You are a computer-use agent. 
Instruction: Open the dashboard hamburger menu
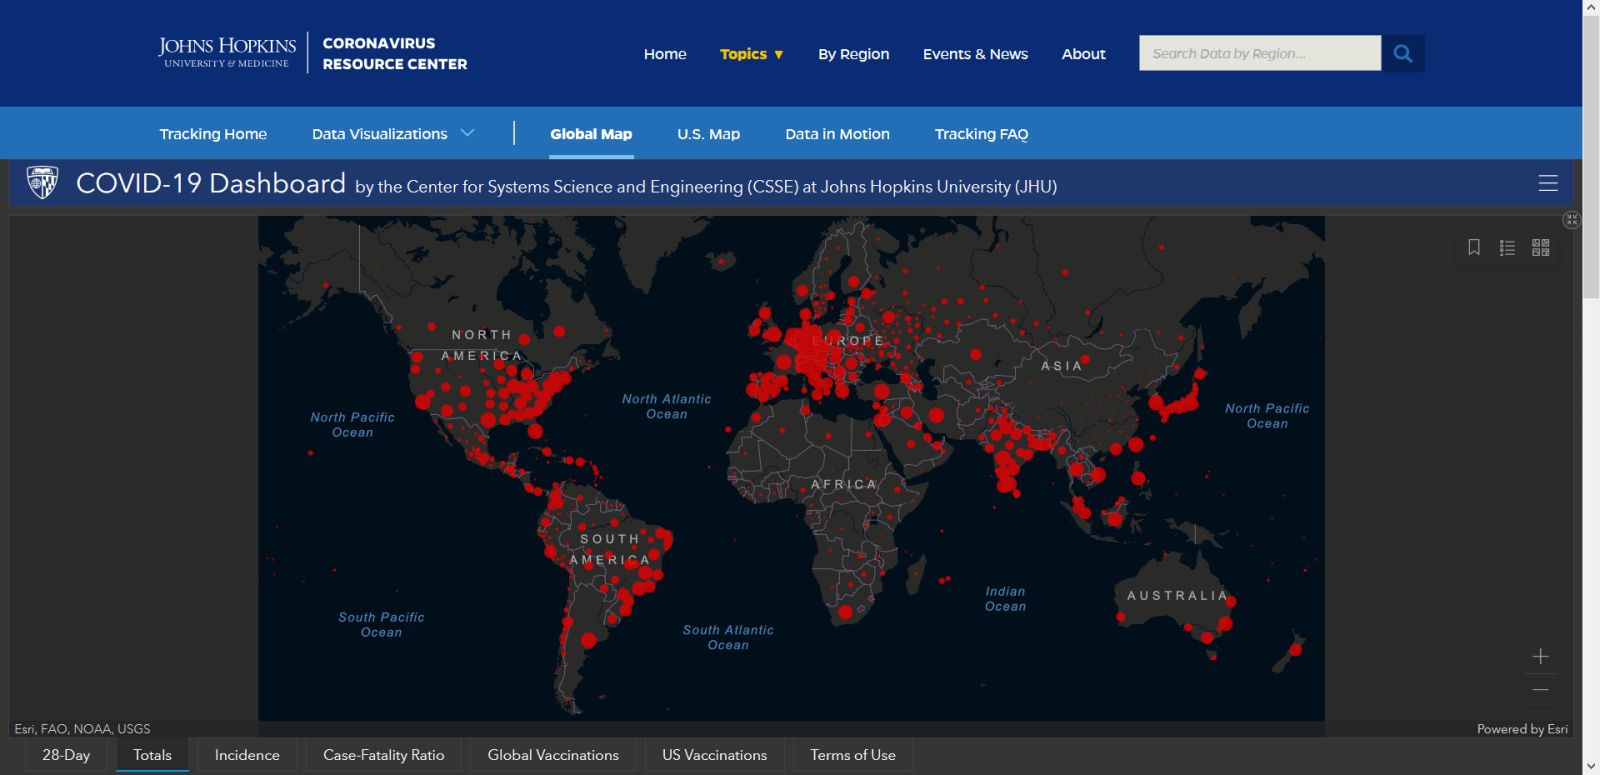tap(1547, 183)
